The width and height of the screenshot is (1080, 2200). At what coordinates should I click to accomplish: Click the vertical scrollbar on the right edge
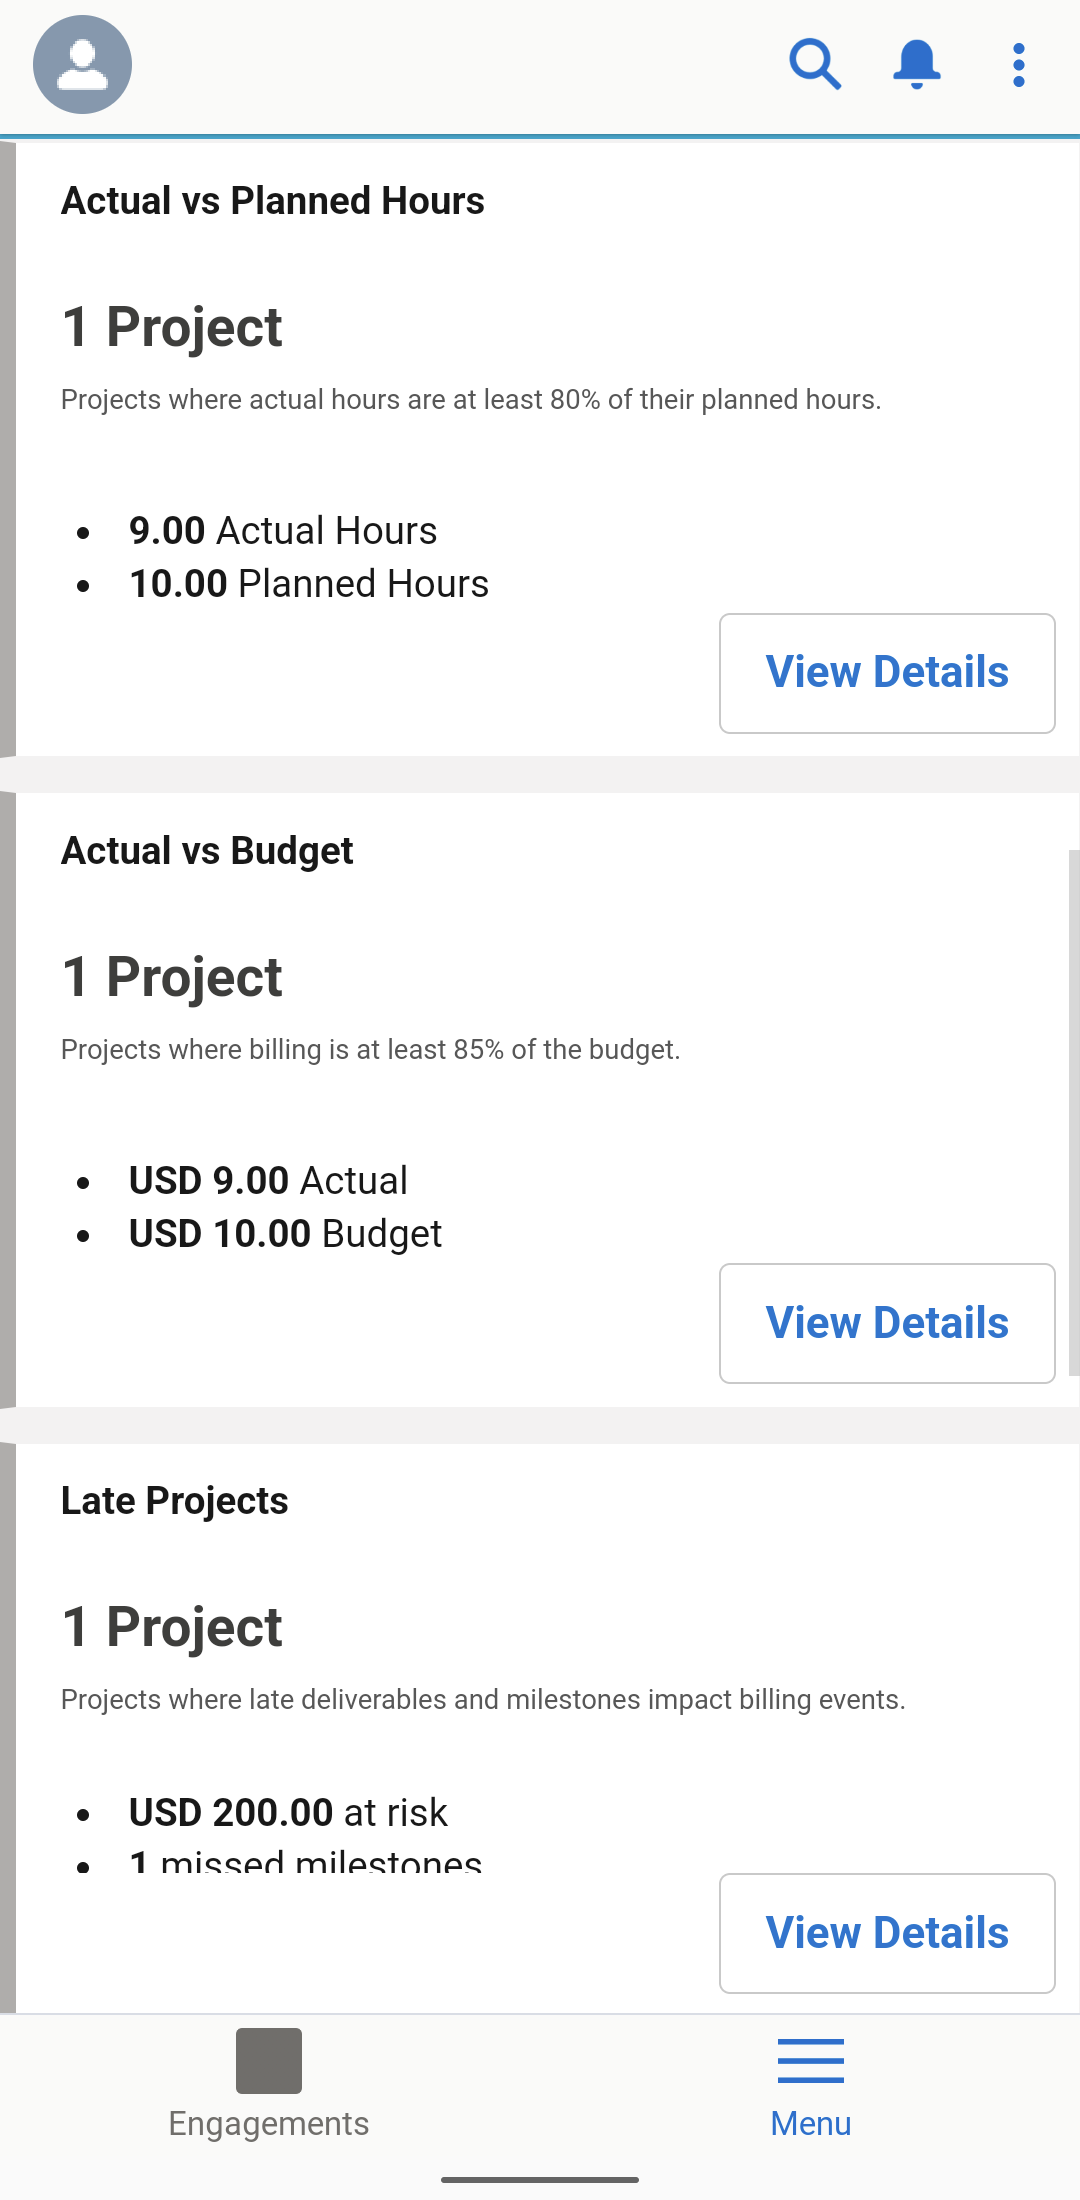tap(1073, 1110)
